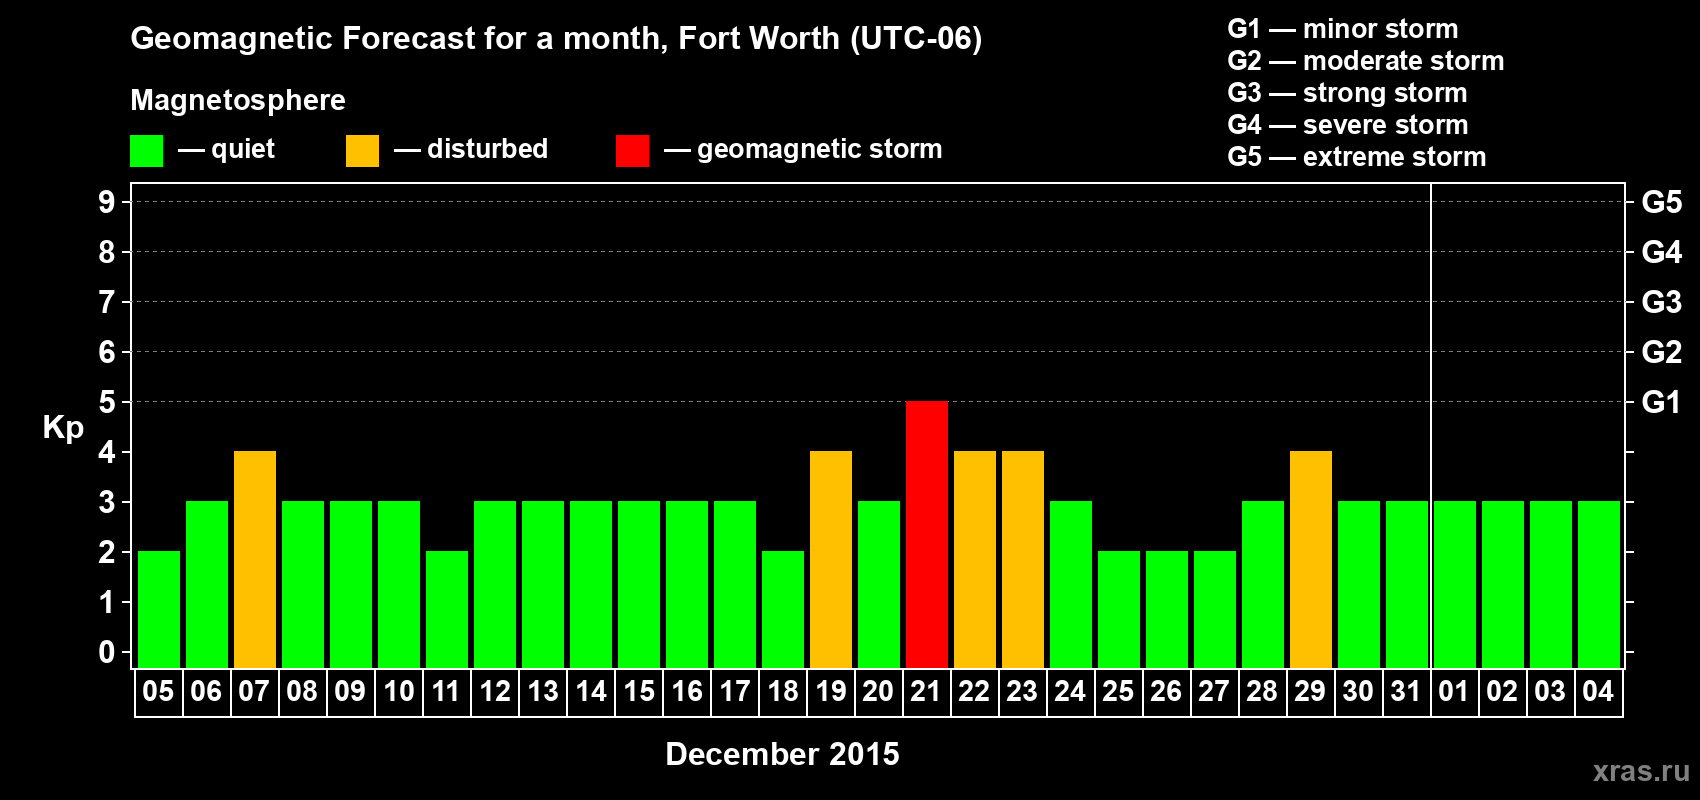Click date label 14 on the axis
Viewport: 1700px width, 800px height.
[x=590, y=691]
